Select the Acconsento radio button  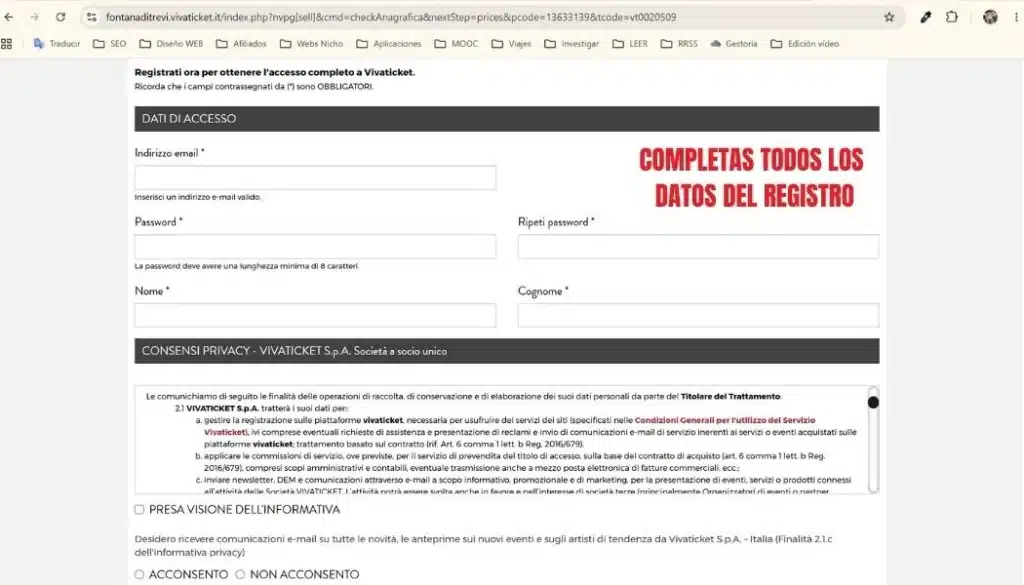[139, 575]
